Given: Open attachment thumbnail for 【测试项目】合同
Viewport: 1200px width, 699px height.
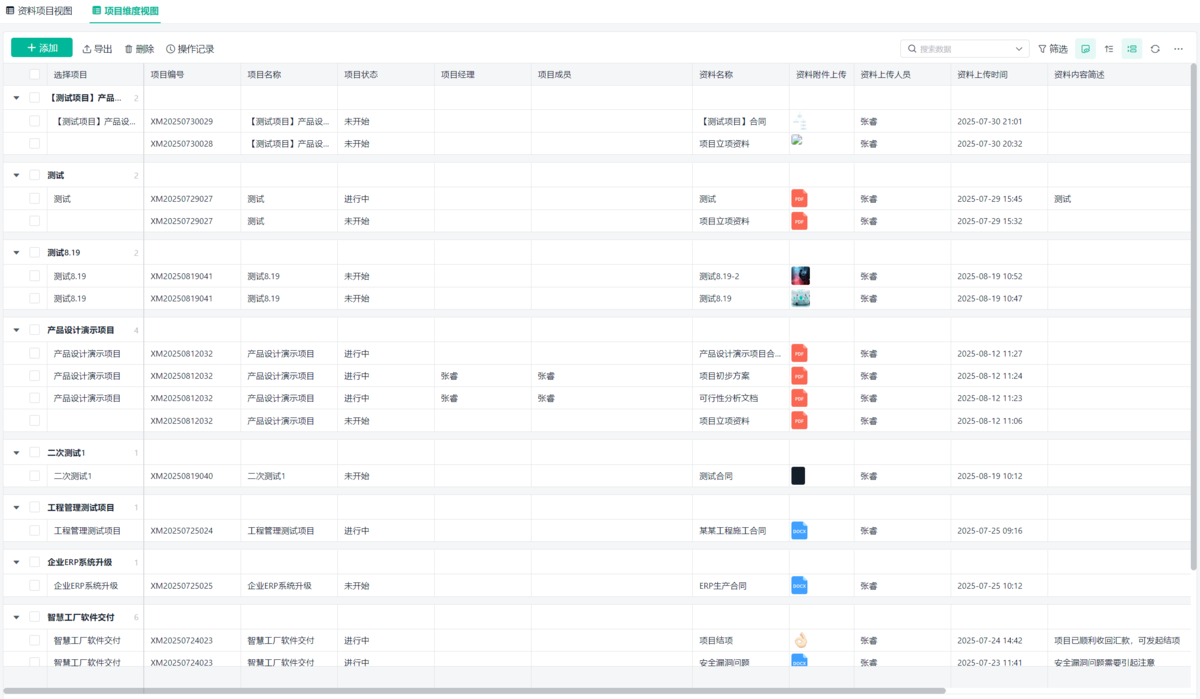Looking at the screenshot, I should click(800, 121).
